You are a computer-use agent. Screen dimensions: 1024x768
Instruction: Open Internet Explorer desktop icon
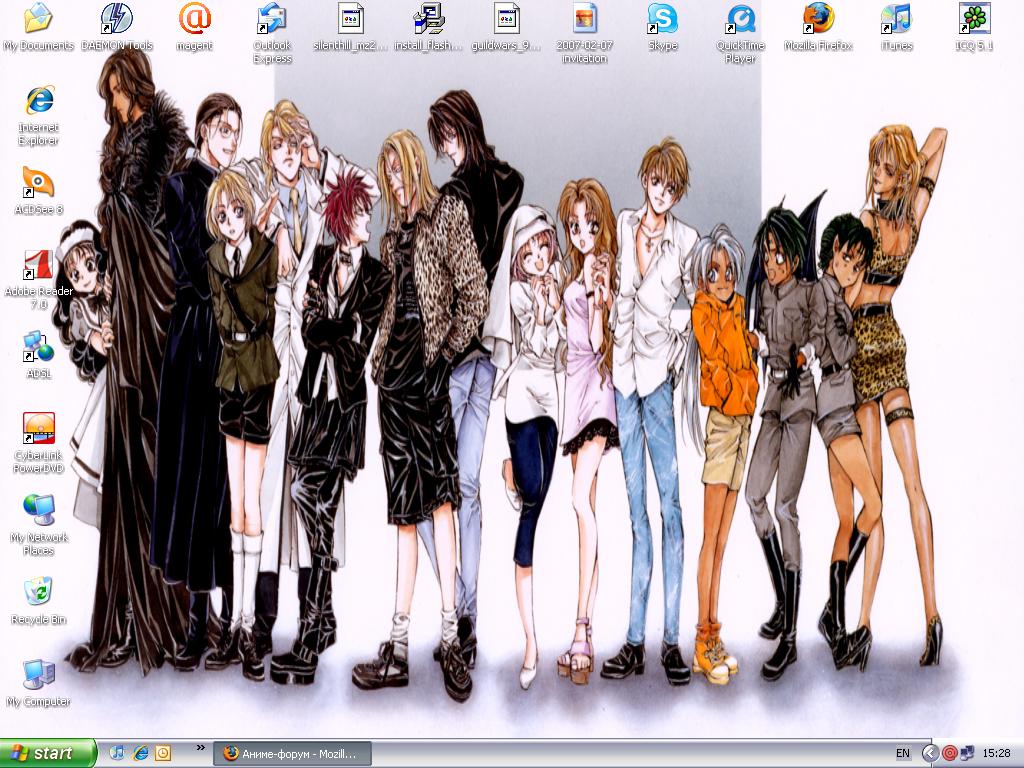[x=39, y=116]
